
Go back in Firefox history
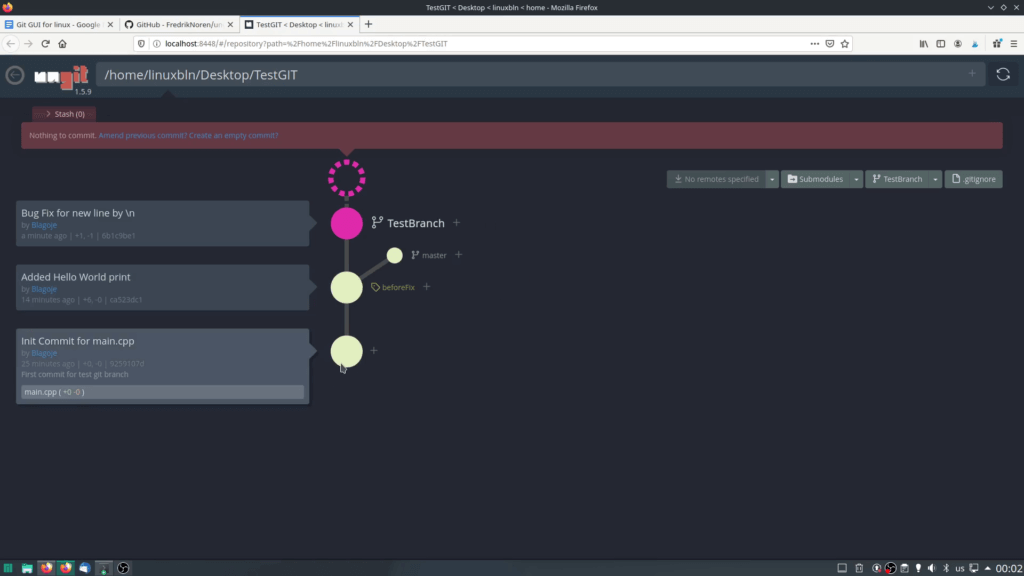point(11,44)
